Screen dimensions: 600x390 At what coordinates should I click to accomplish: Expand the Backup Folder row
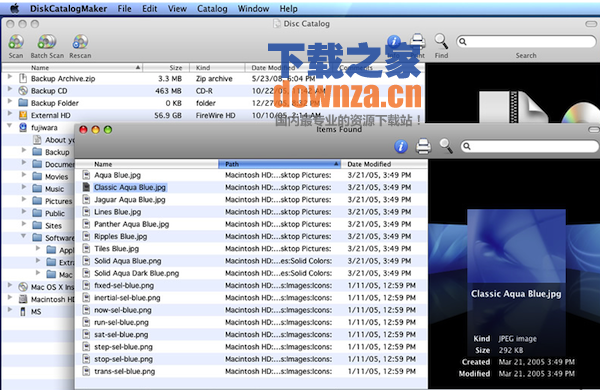[10, 101]
